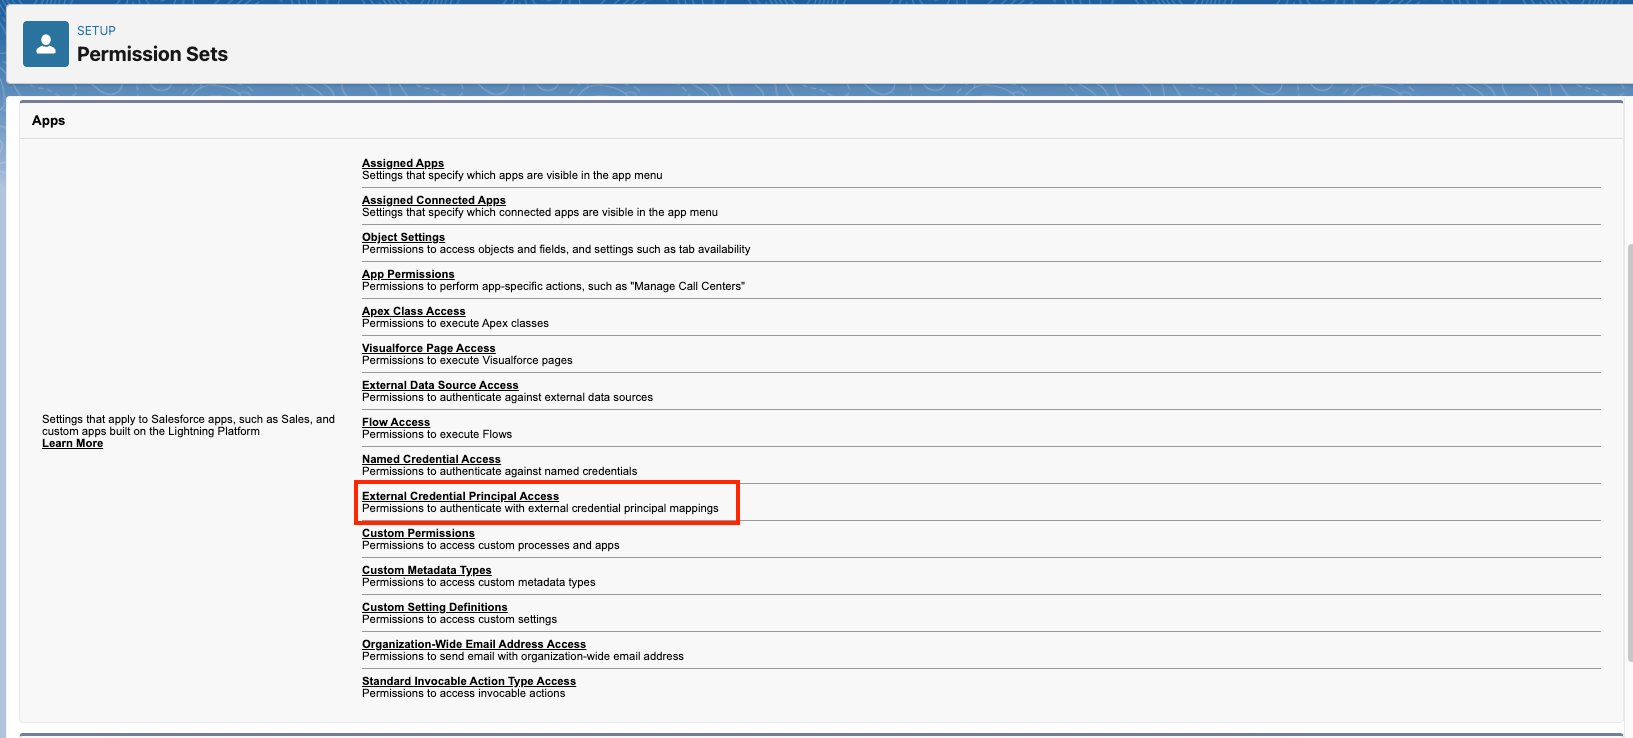Open Custom Permissions link
1633x738 pixels.
pos(418,533)
